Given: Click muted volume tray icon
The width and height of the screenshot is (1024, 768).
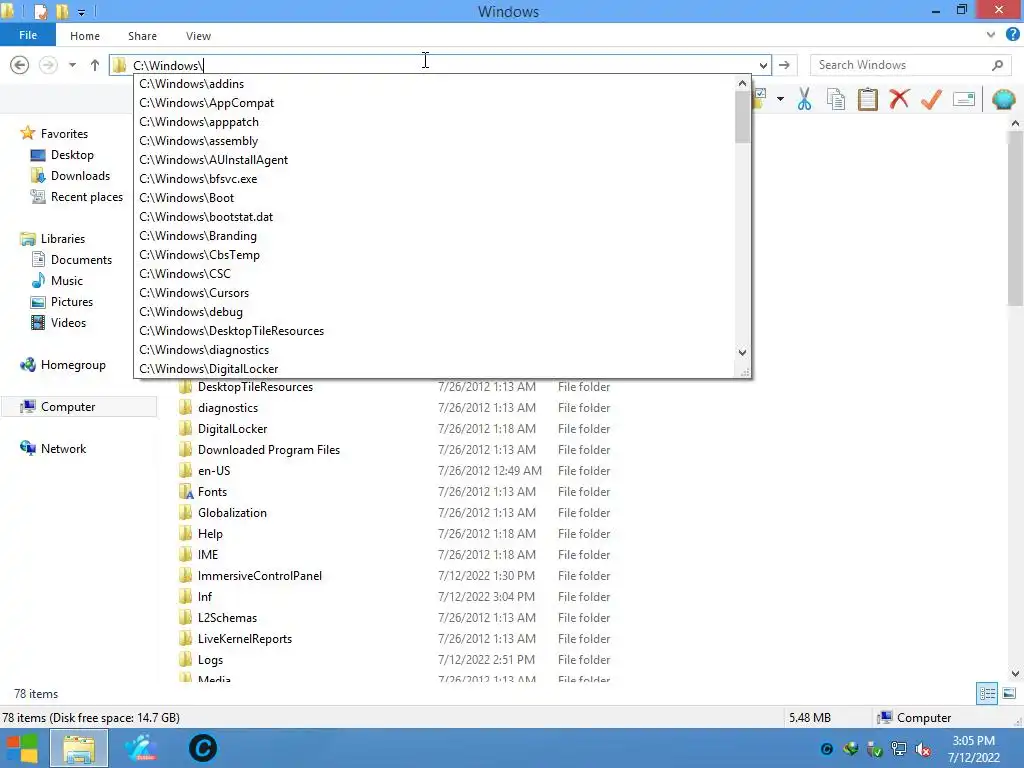Looking at the screenshot, I should [923, 749].
